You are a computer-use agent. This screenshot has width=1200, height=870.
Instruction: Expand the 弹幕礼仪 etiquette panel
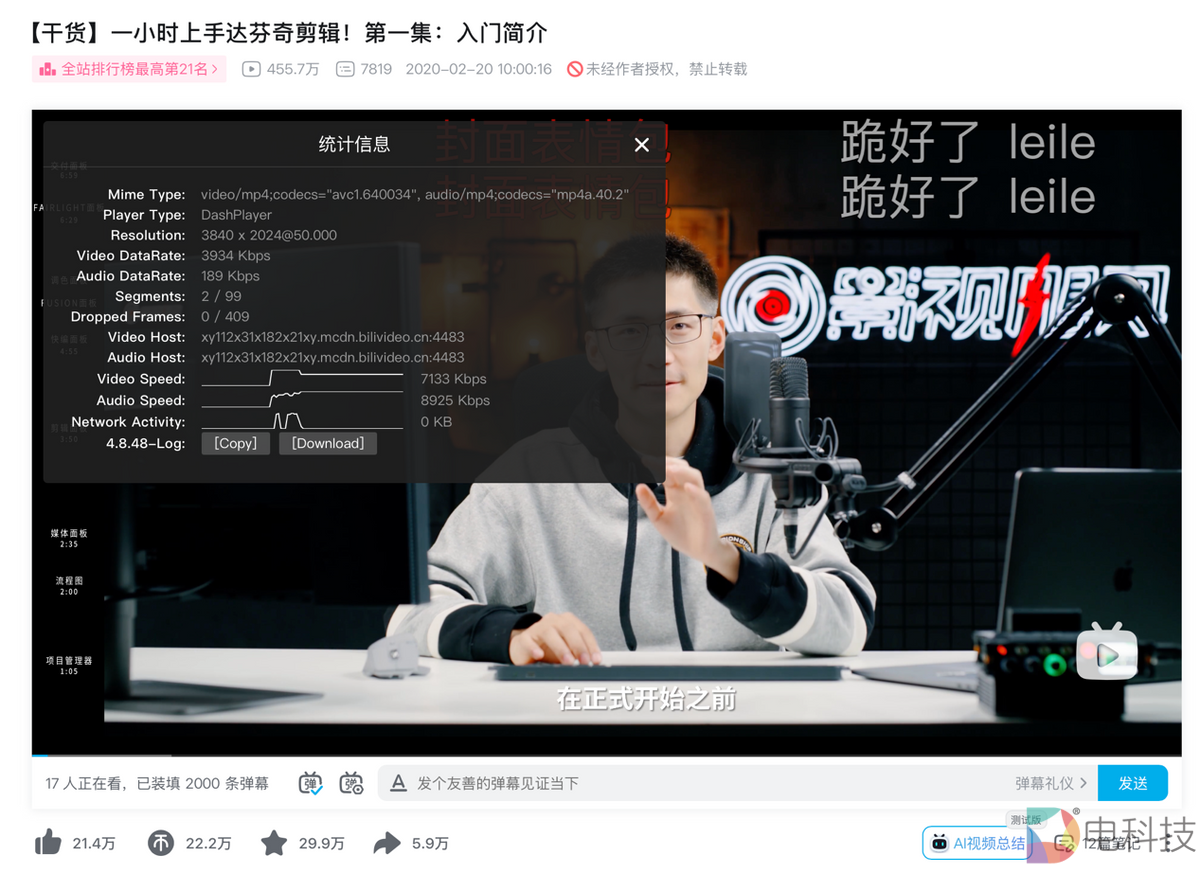tap(1050, 783)
